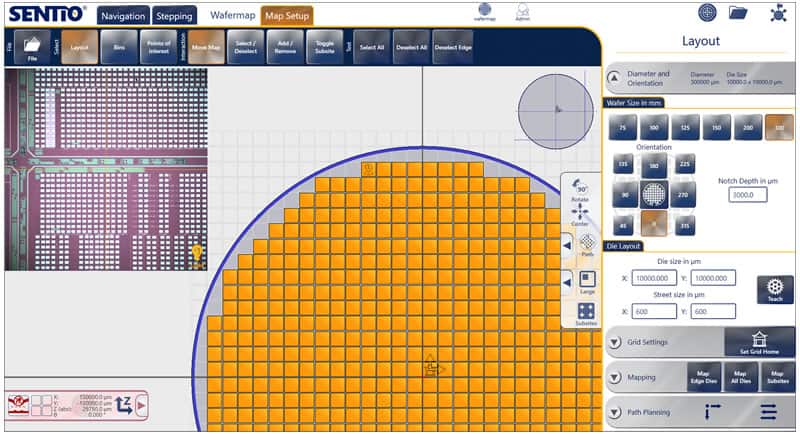Switch to the Navigation tab
Image resolution: width=800 pixels, height=434 pixels.
pos(124,16)
